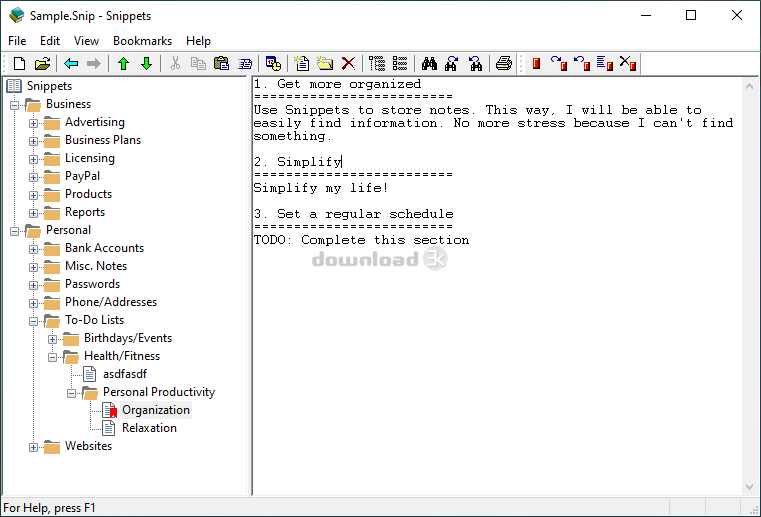Click the 'TODO: Complete this section' line
The height and width of the screenshot is (517, 761).
[x=362, y=240]
